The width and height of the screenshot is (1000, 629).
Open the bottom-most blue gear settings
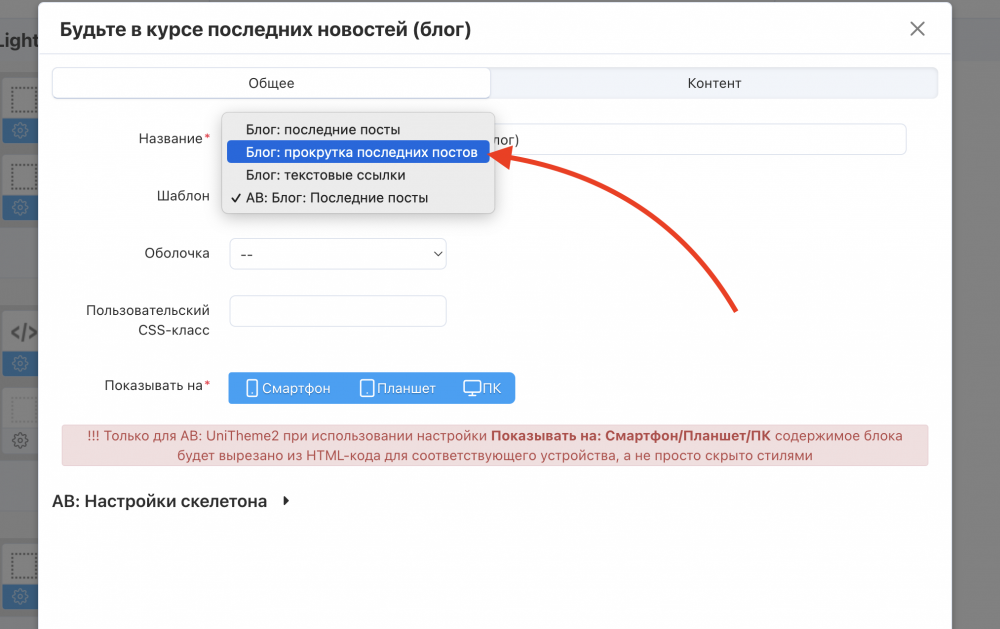pyautogui.click(x=19, y=596)
